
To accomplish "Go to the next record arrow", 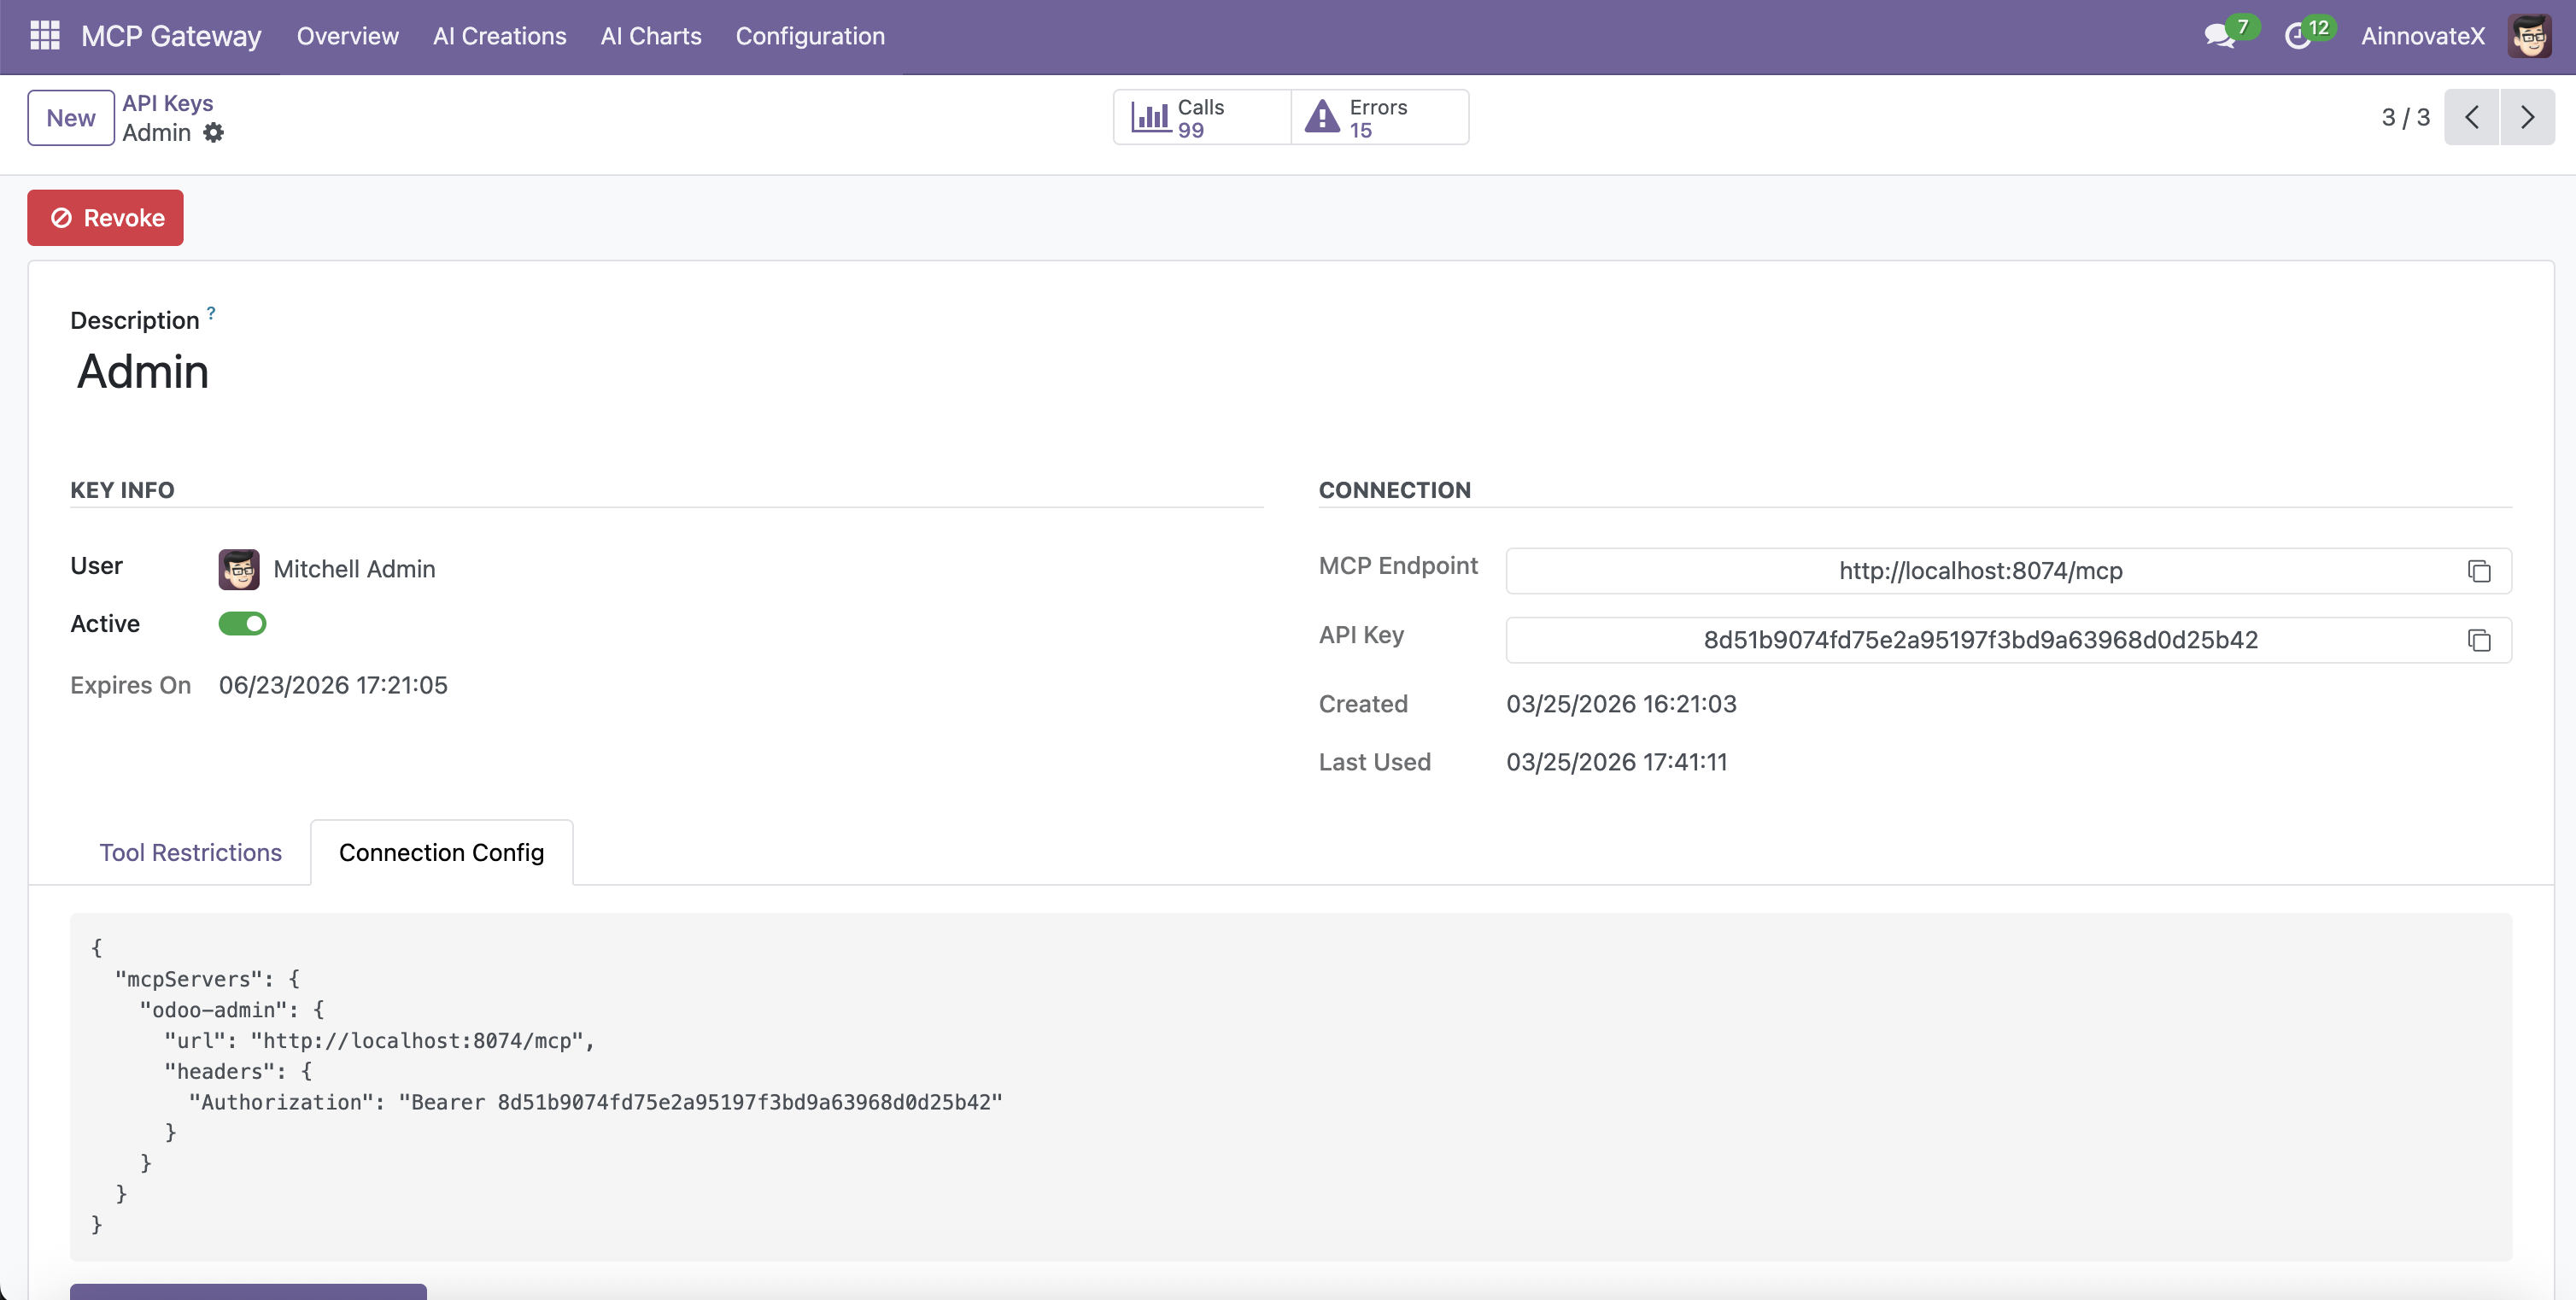I will [2527, 118].
